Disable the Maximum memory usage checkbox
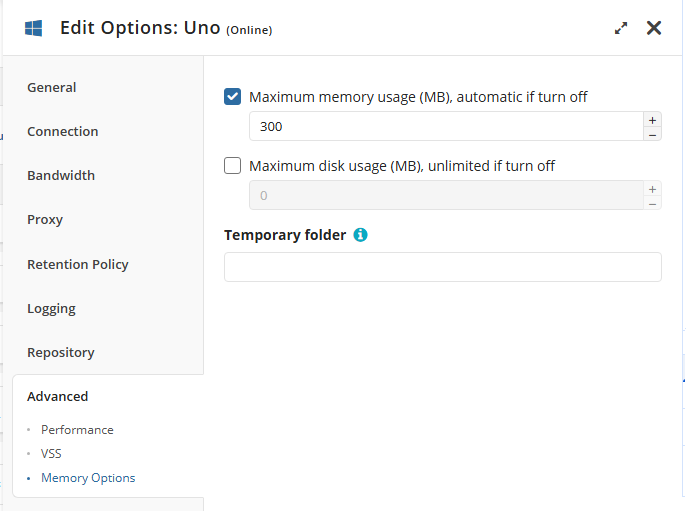 (233, 97)
